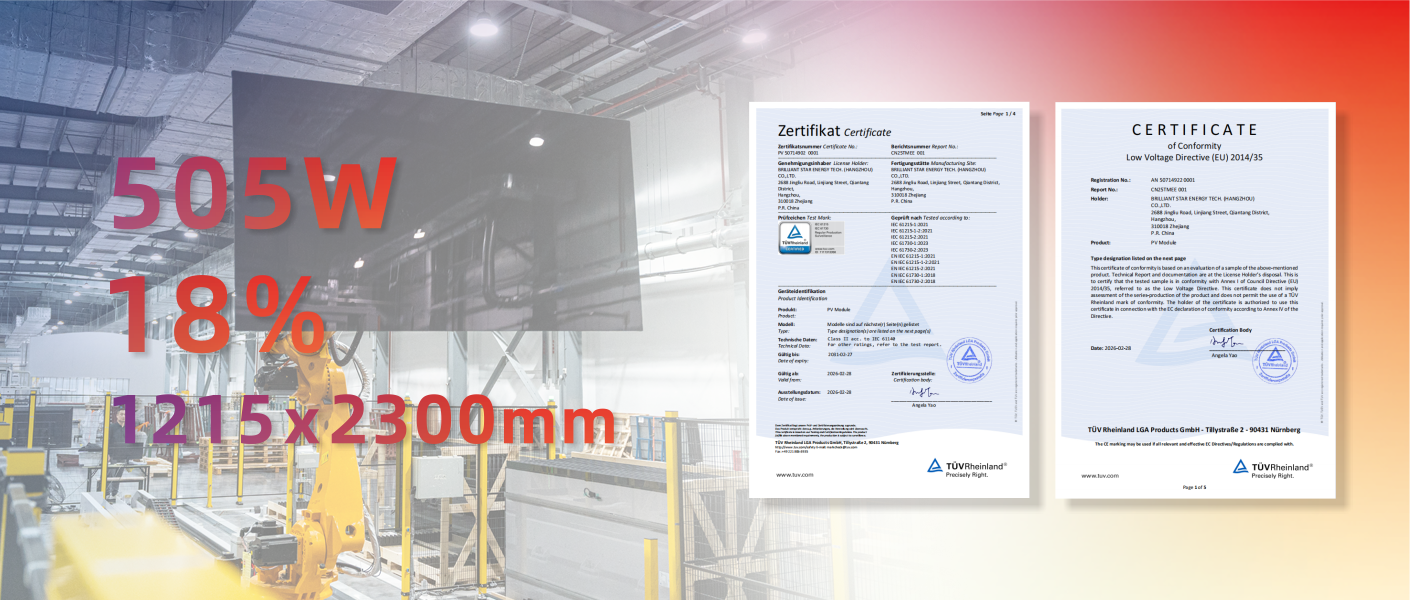Click the "Page 1 of 5" footer text
Viewport: 1410px width, 600px height.
coord(1195,487)
